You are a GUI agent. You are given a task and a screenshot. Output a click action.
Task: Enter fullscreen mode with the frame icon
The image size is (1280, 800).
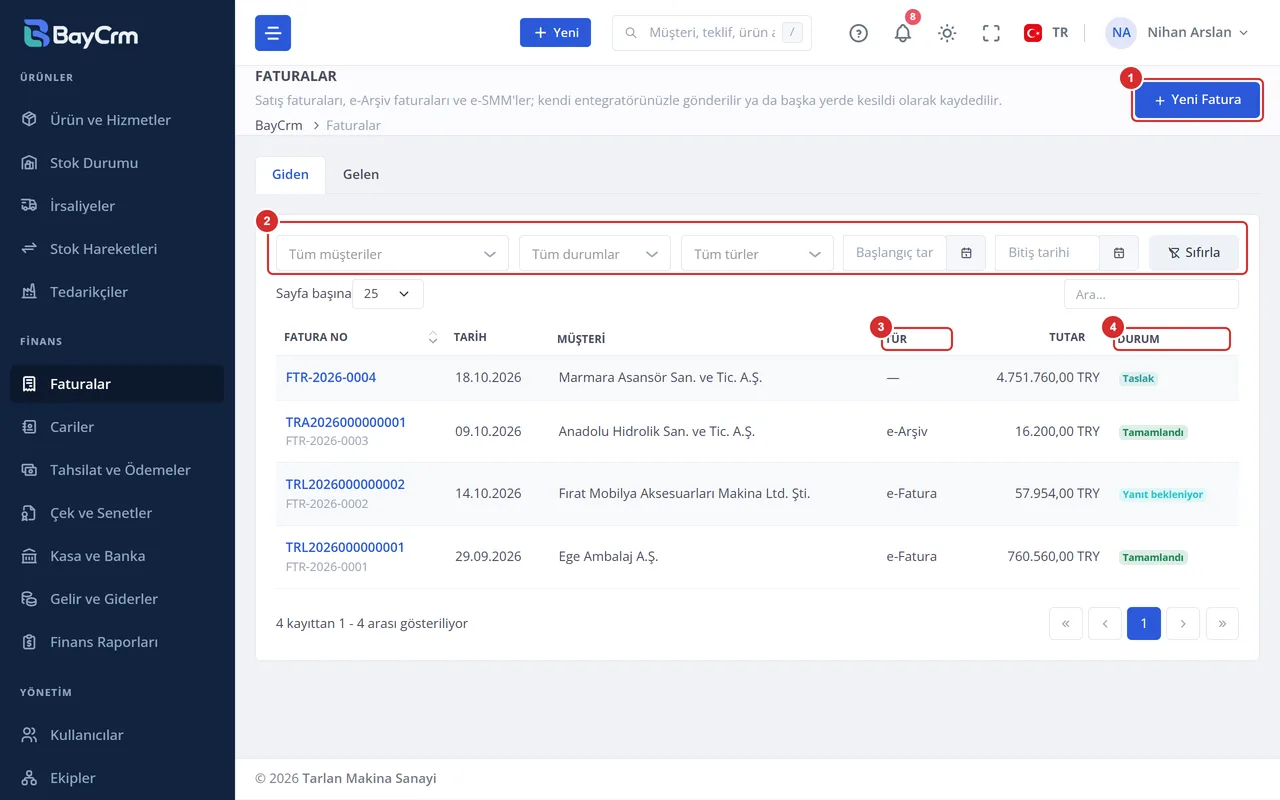pyautogui.click(x=991, y=33)
